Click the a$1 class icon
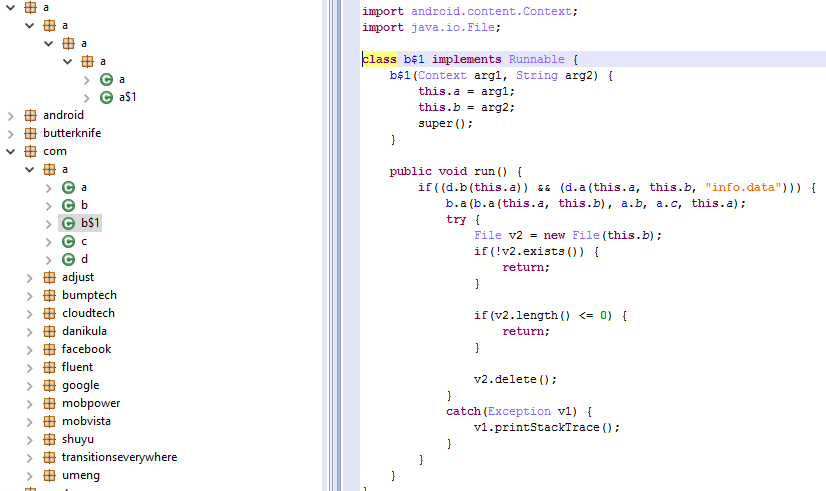This screenshot has height=491, width=826. click(106, 97)
